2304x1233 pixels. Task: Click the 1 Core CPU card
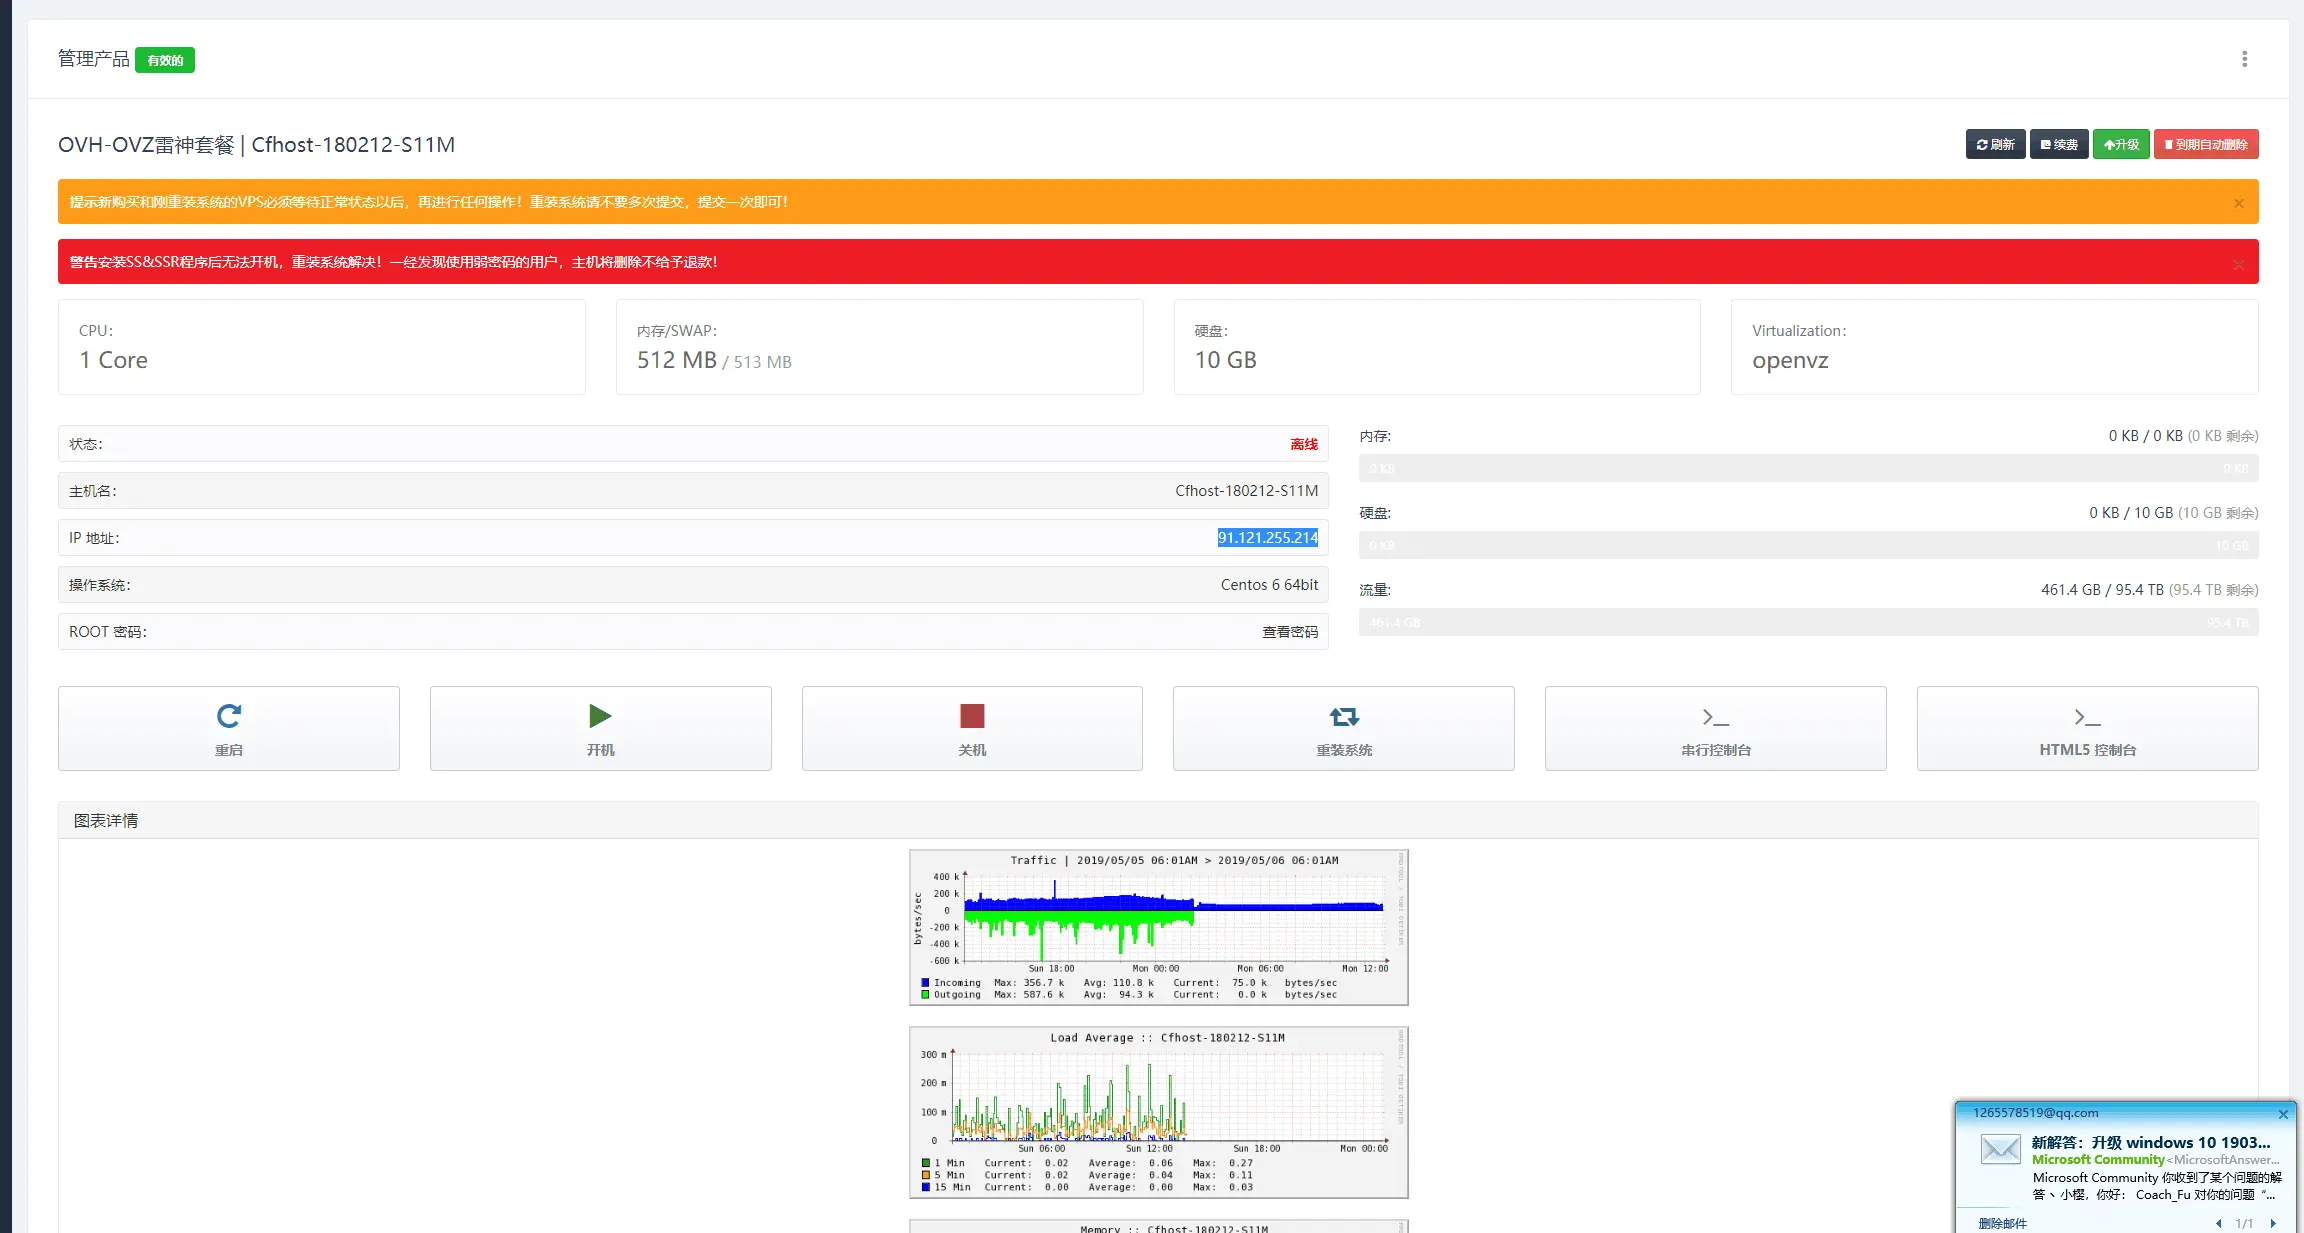[x=322, y=347]
